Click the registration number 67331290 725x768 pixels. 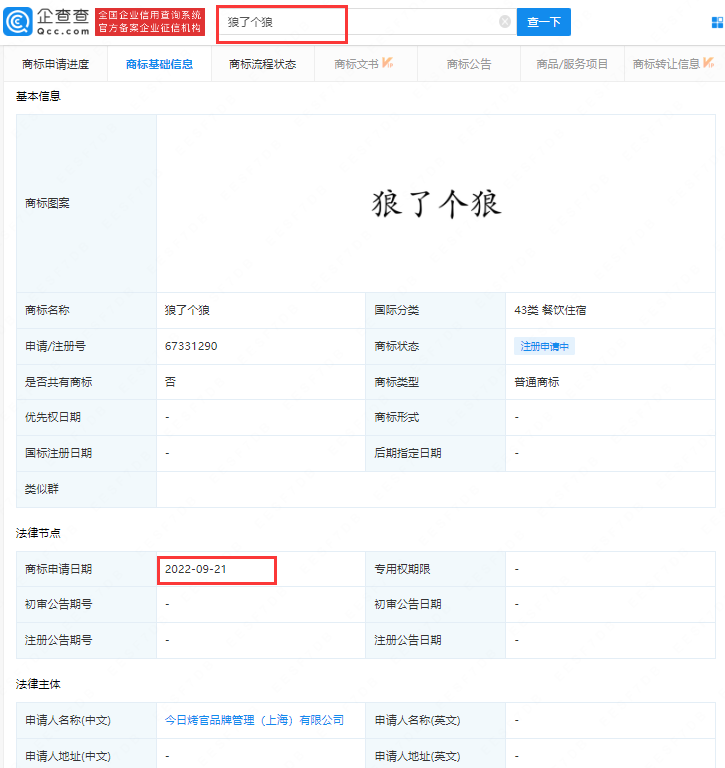point(191,346)
